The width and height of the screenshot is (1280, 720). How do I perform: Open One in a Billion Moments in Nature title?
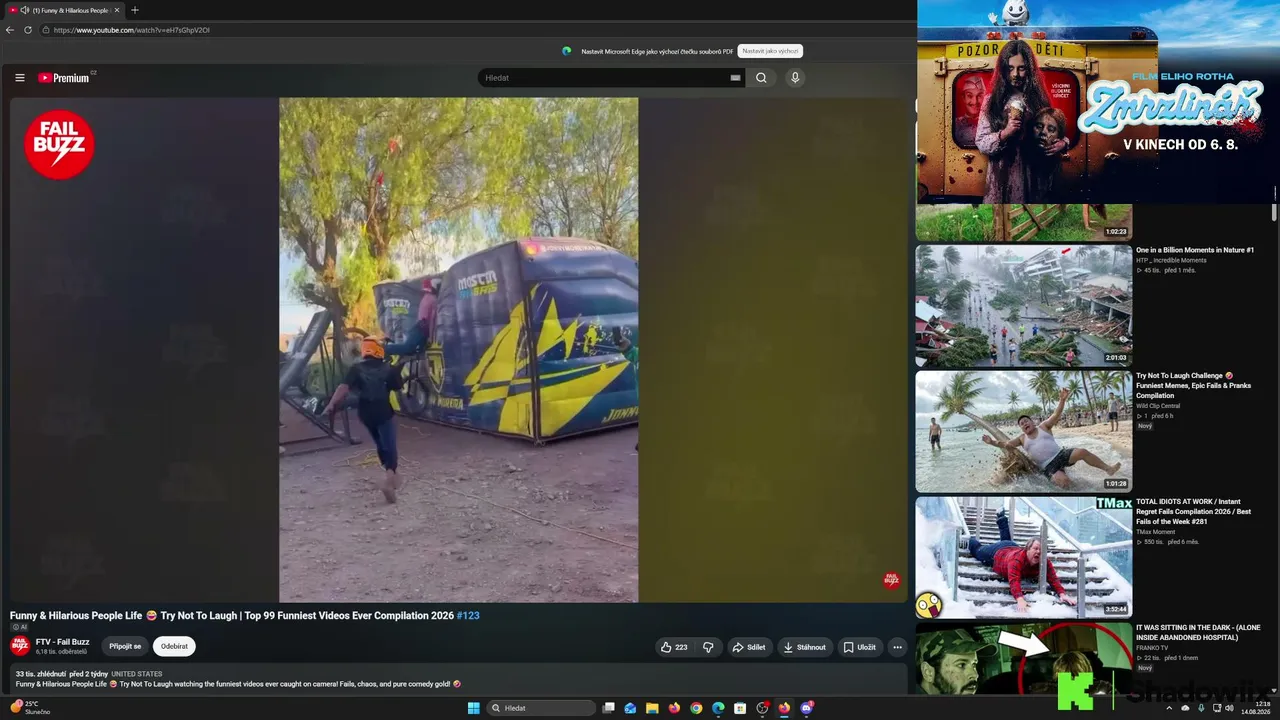tap(1195, 250)
